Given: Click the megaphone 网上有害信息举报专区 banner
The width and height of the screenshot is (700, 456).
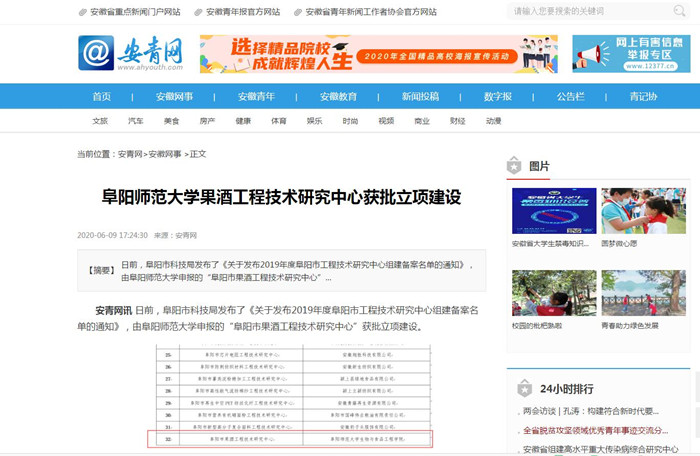Looking at the screenshot, I should (x=631, y=54).
